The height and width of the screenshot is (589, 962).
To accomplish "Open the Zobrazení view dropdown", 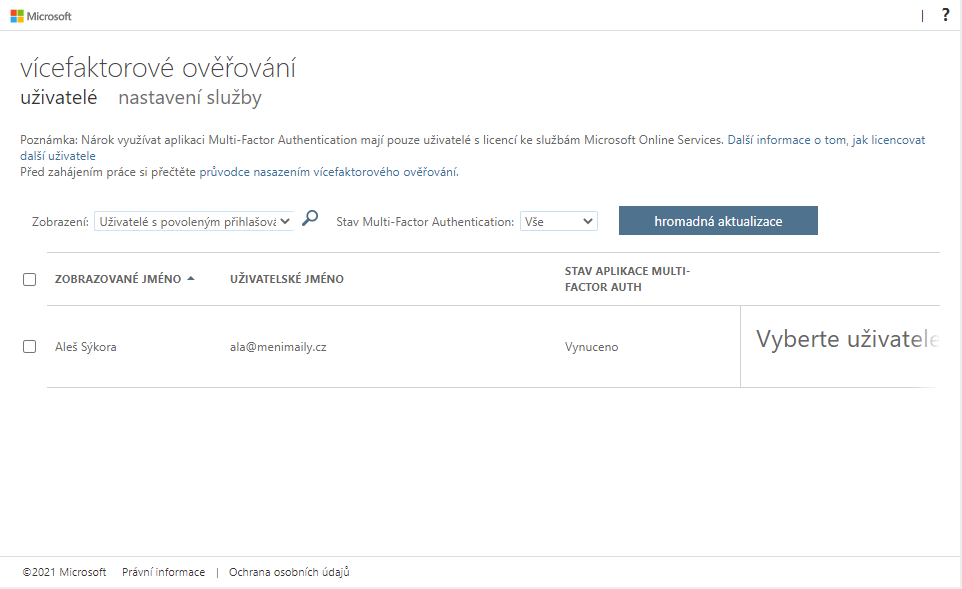I will [194, 221].
